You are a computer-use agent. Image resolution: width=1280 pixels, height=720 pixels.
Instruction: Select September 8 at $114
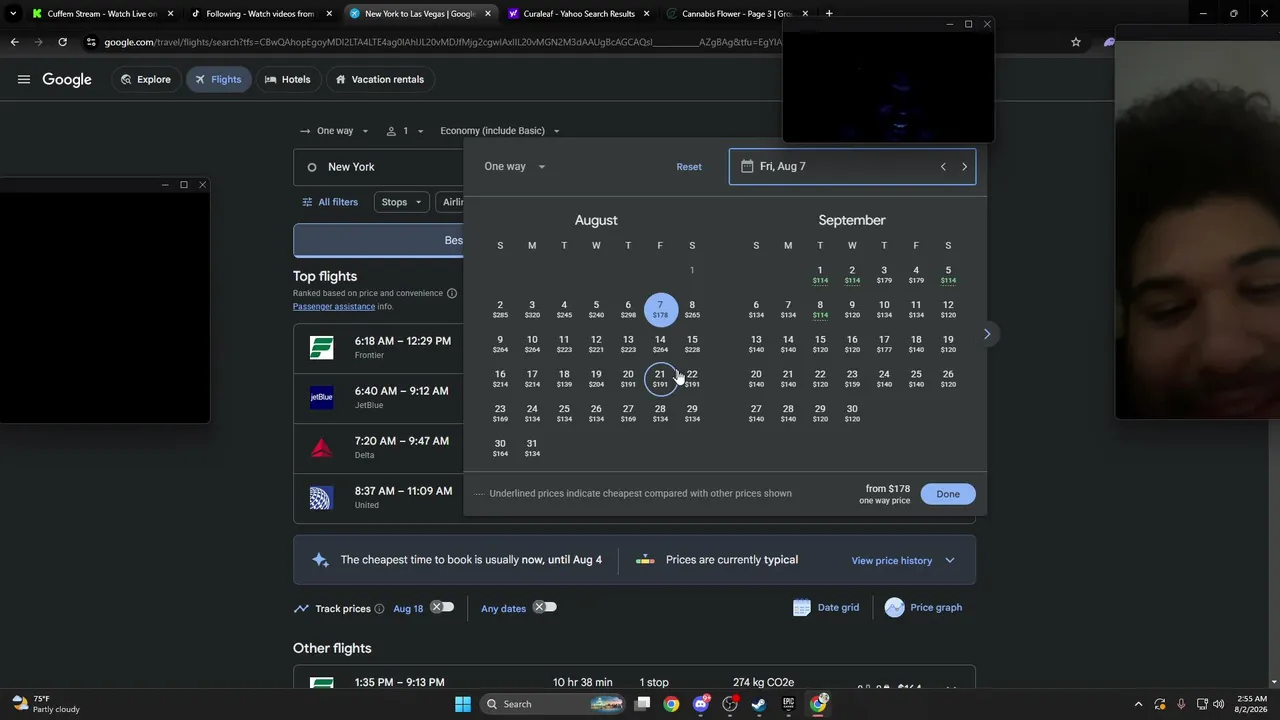[820, 309]
